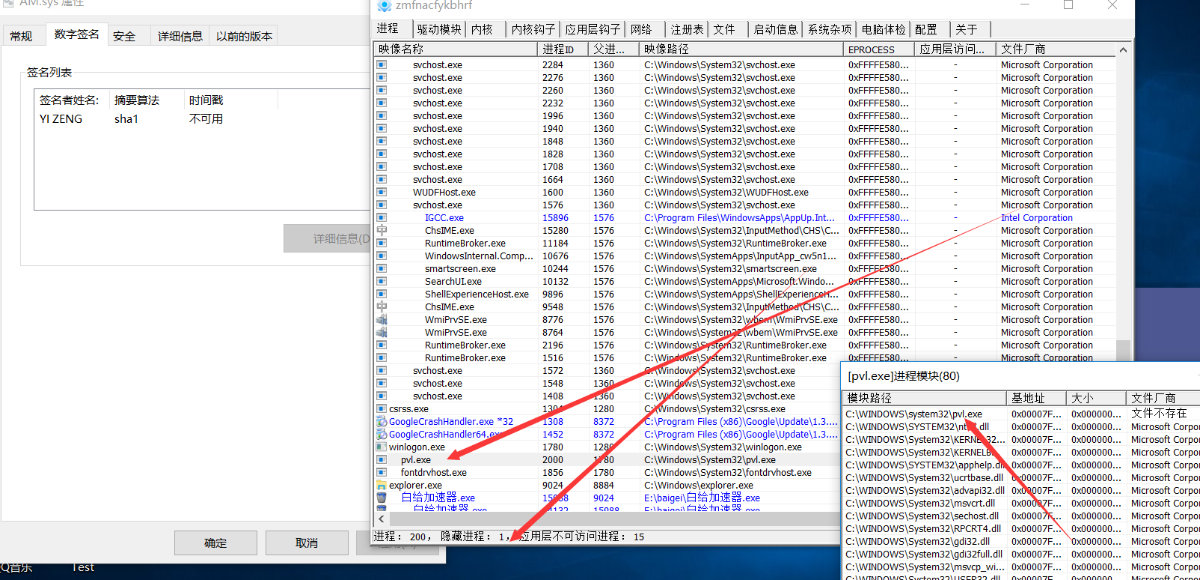Select the 进程 tab
Viewport: 1200px width, 580px height.
[388, 28]
